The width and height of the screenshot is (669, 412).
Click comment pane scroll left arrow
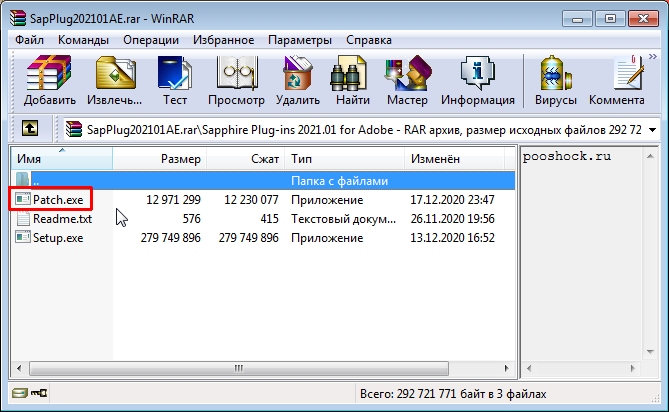(x=529, y=368)
